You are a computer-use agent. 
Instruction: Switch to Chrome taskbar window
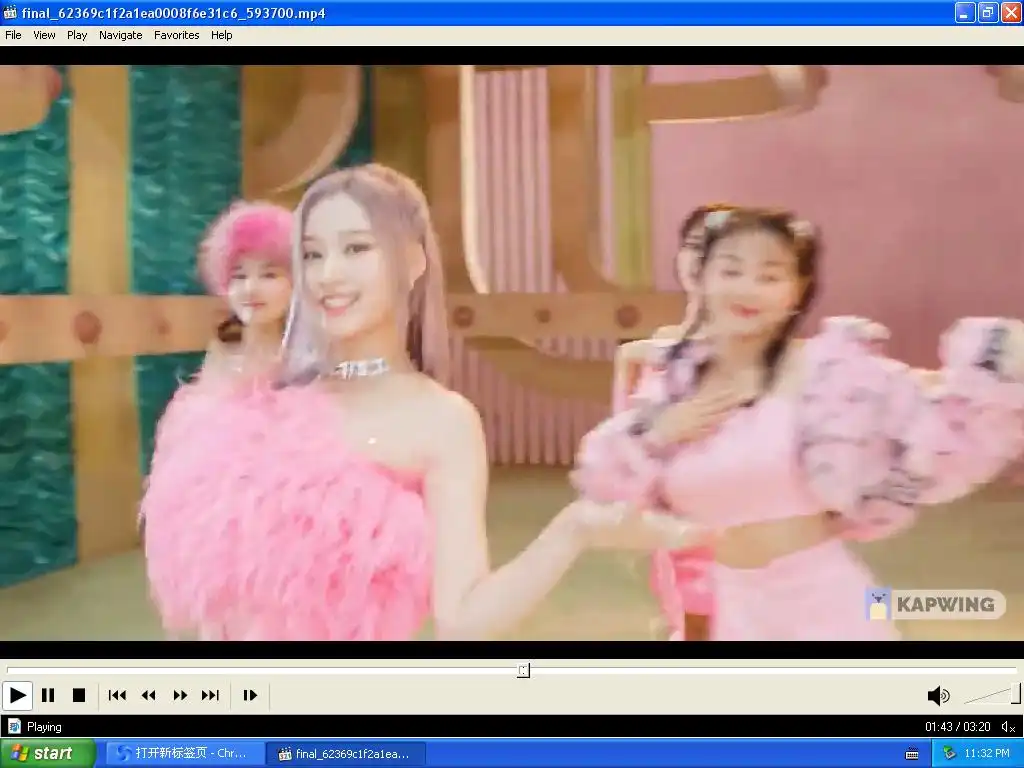(x=185, y=754)
